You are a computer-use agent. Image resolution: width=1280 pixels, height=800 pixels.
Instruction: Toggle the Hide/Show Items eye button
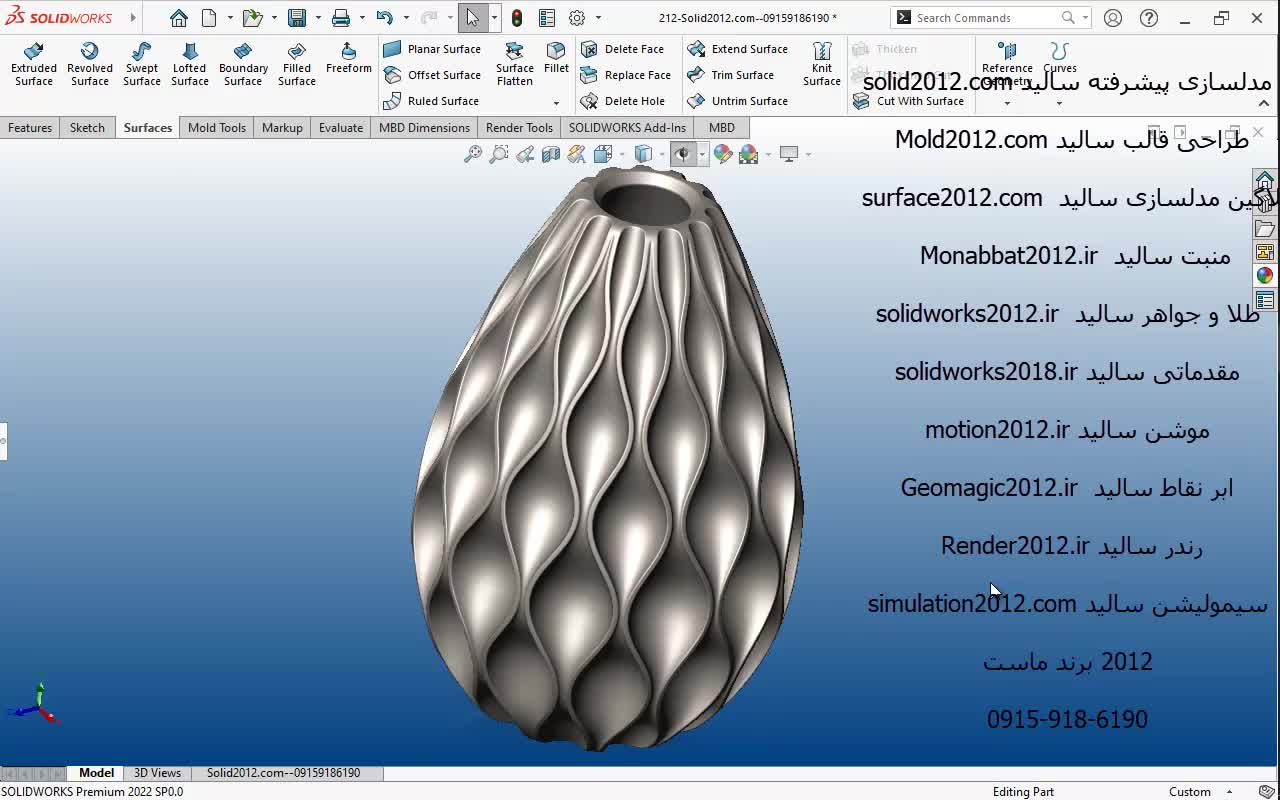(683, 154)
